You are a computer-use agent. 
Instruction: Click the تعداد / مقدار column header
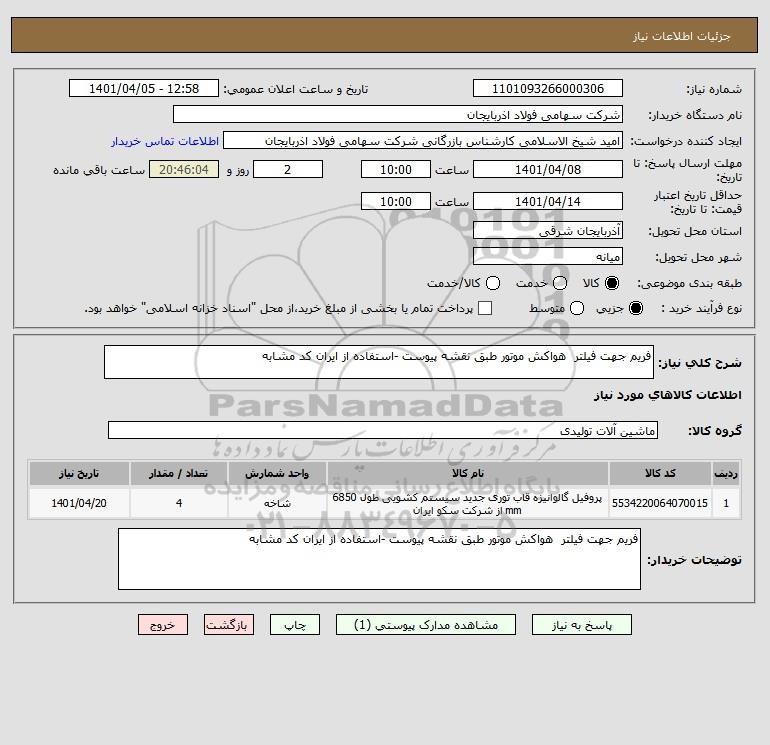coord(179,473)
